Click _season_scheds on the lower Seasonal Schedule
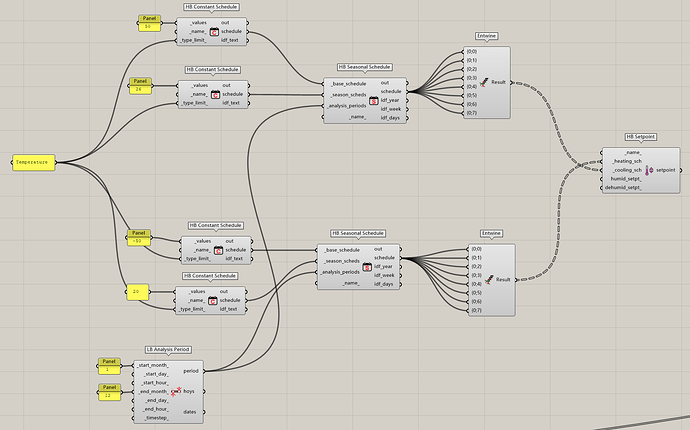Viewport: 690px width, 430px height. pyautogui.click(x=341, y=261)
